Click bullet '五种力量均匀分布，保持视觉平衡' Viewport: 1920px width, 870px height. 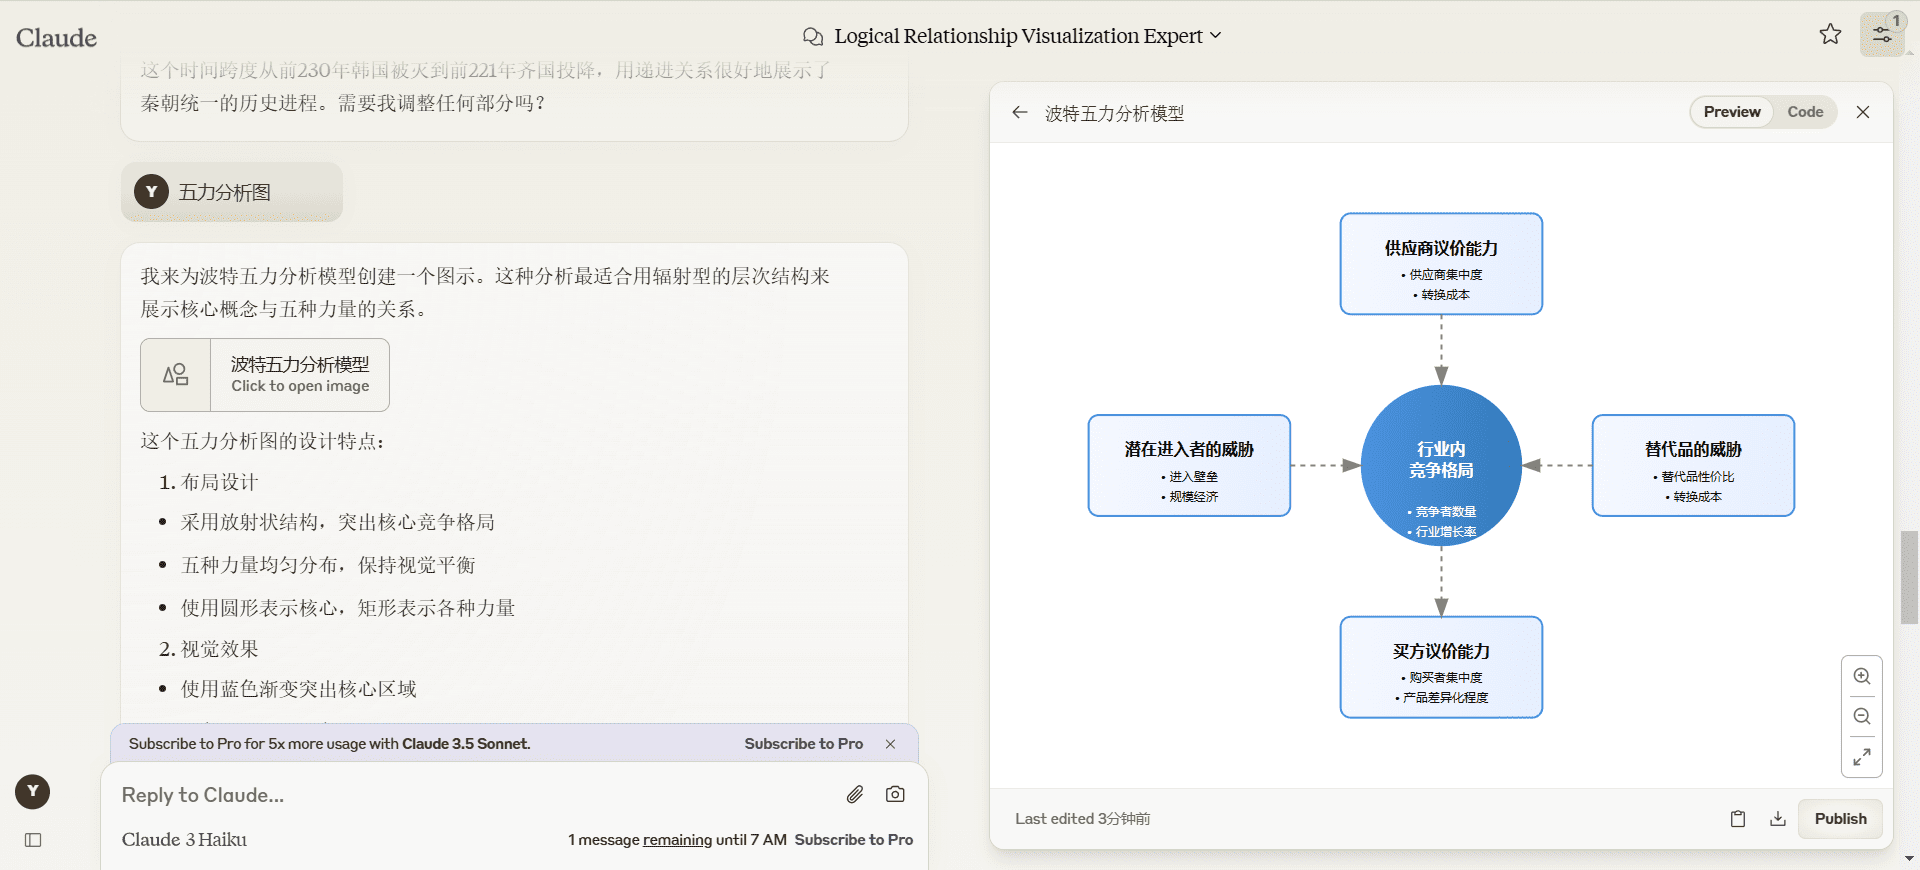328,565
